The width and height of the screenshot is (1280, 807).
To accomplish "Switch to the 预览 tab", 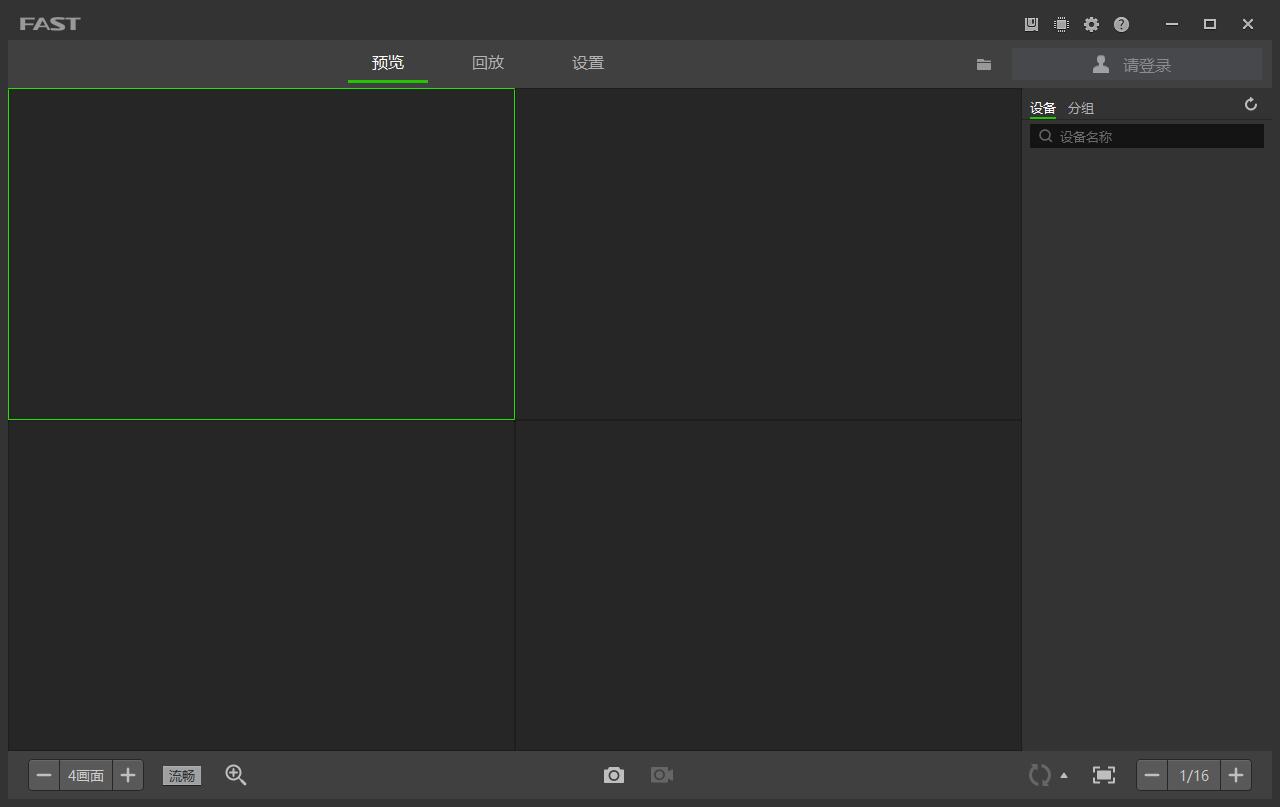I will click(388, 63).
